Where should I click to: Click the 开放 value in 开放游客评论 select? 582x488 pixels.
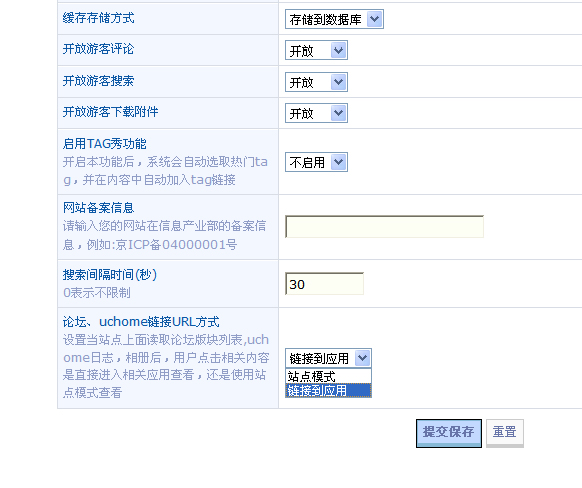302,51
